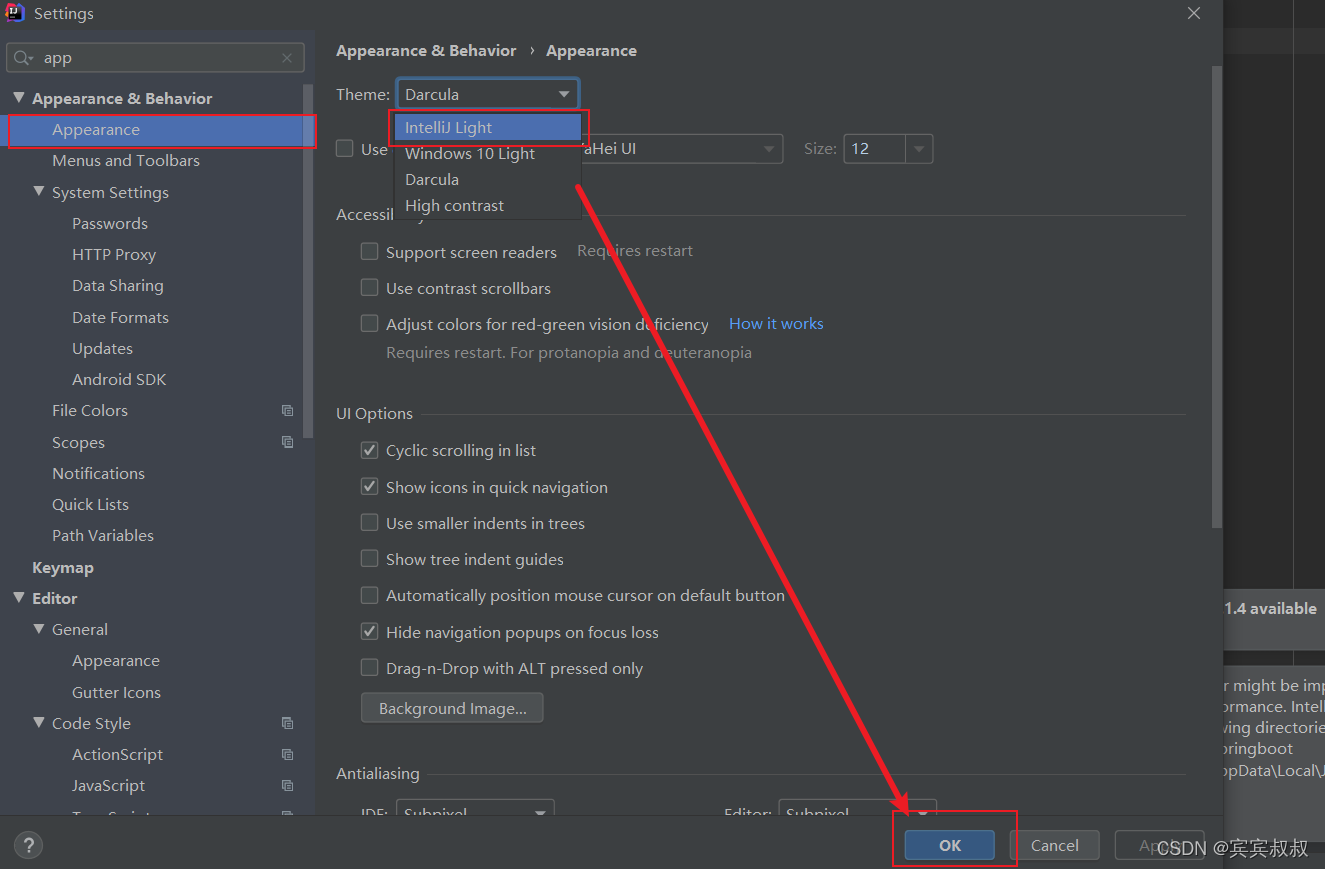Viewport: 1325px width, 869px height.
Task: Open the How it works link
Action: pos(776,323)
